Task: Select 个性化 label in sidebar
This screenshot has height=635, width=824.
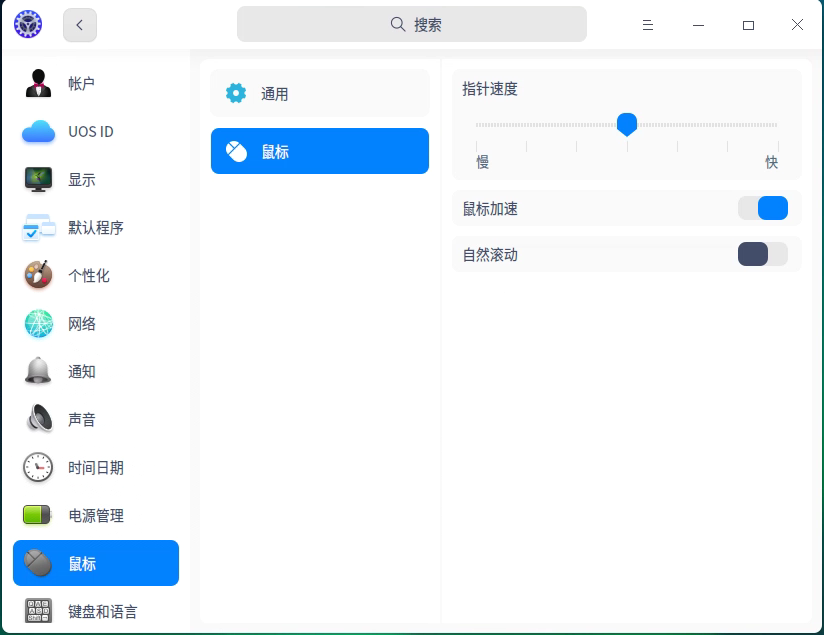Action: [89, 276]
